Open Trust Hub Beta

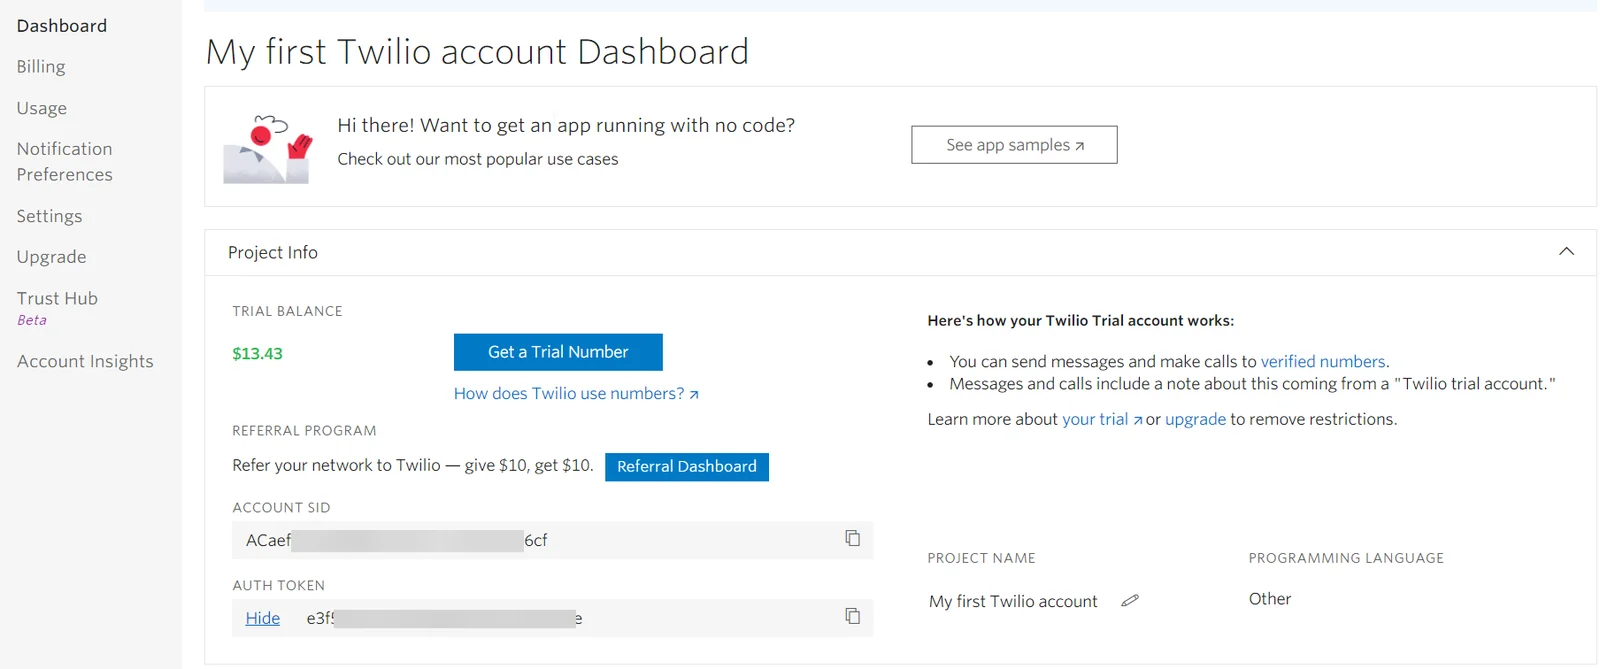coord(57,308)
